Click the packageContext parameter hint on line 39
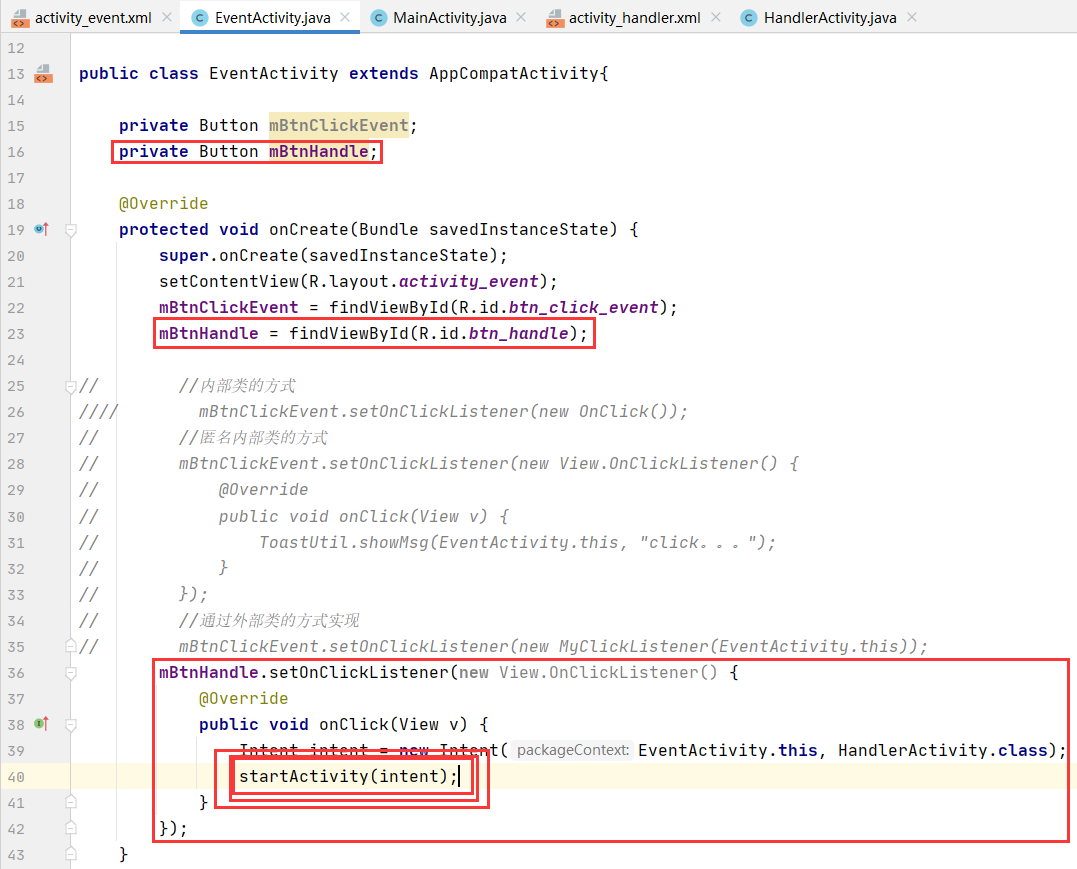This screenshot has height=869, width=1077. [x=573, y=750]
